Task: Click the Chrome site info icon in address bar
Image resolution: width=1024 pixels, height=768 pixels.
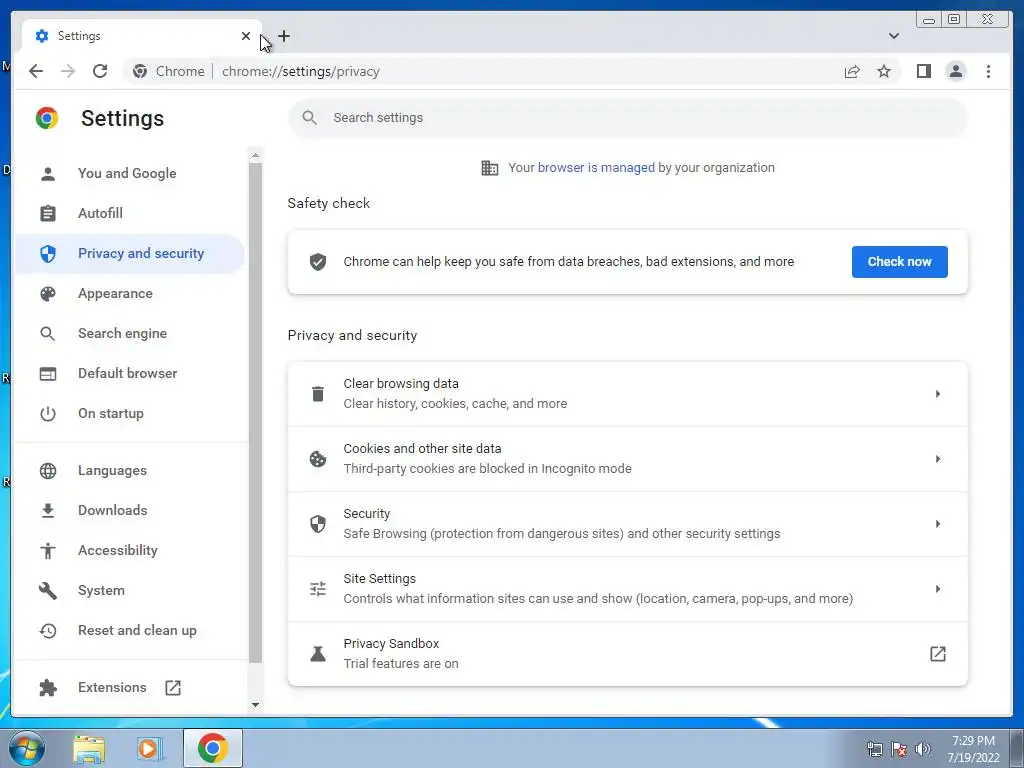Action: click(140, 71)
